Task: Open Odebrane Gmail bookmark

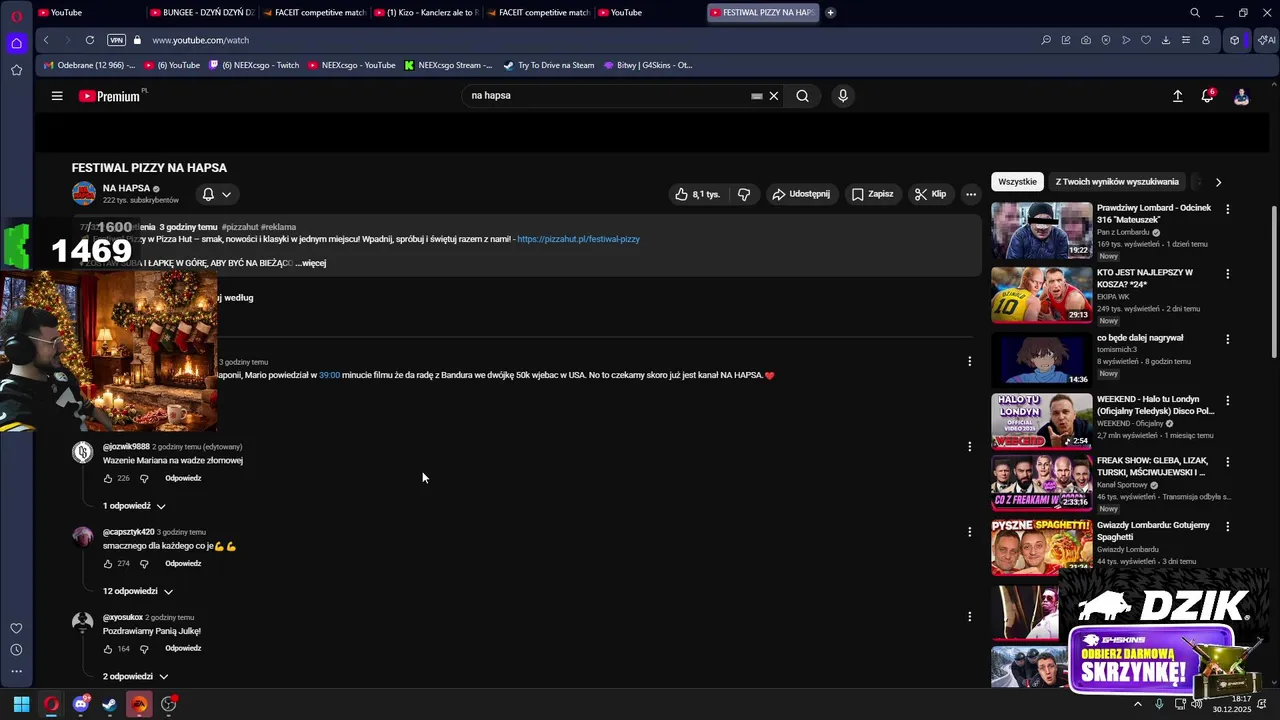Action: tap(89, 65)
